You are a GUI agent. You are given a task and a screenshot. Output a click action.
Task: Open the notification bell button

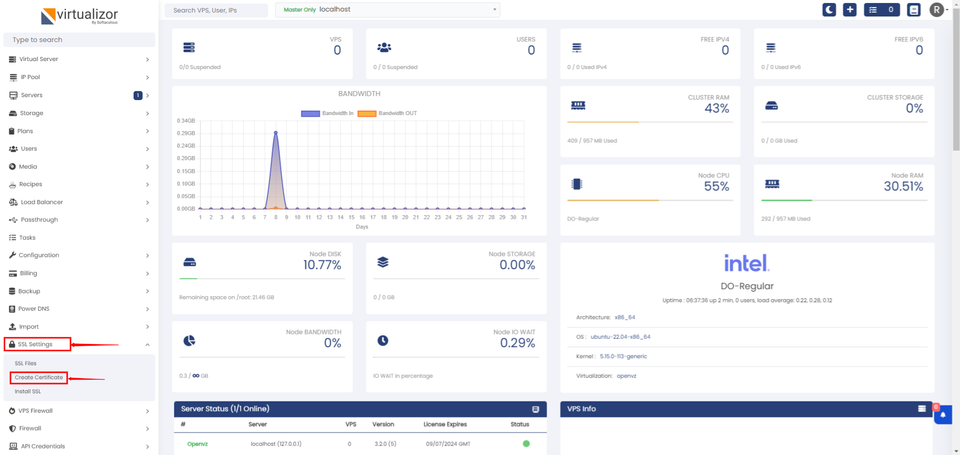[943, 415]
